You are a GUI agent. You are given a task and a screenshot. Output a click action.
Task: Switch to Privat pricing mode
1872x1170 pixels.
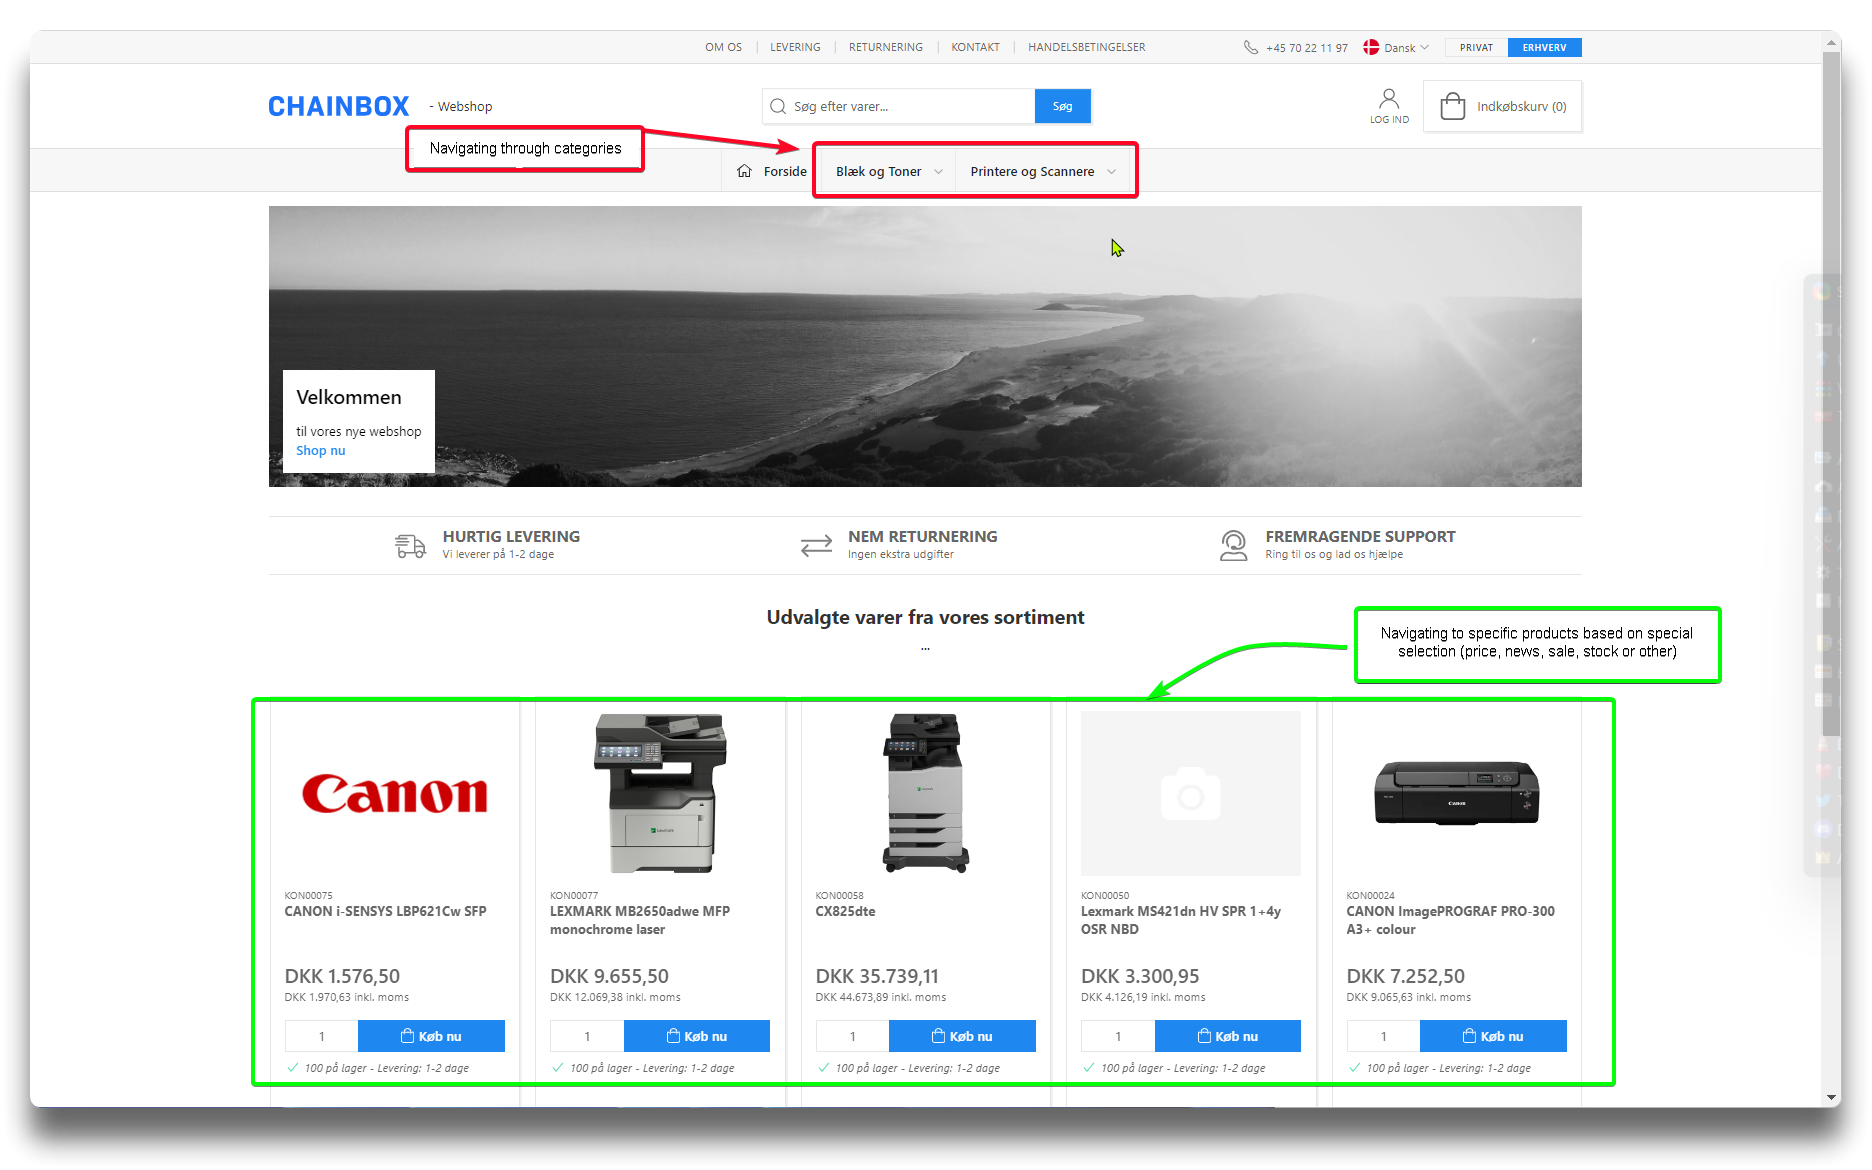pos(1476,47)
